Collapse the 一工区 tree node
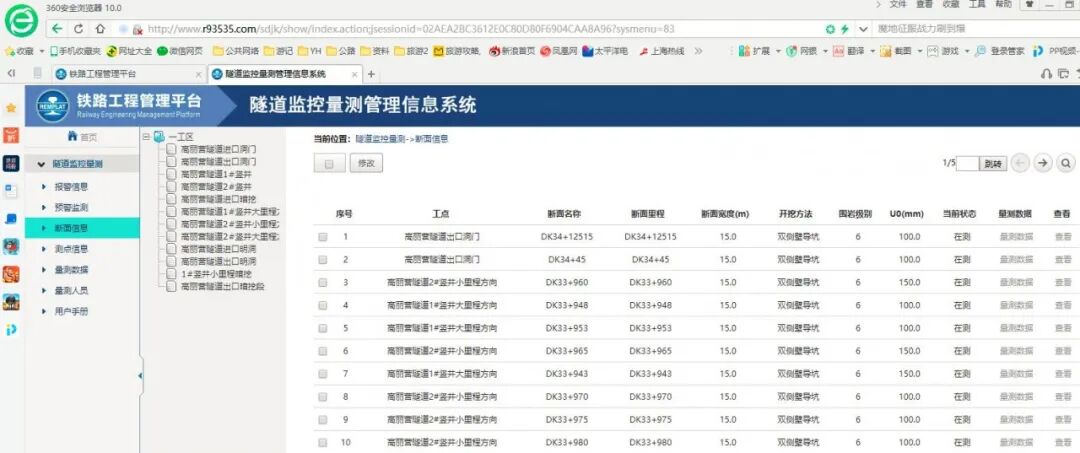This screenshot has width=1080, height=453. (146, 136)
